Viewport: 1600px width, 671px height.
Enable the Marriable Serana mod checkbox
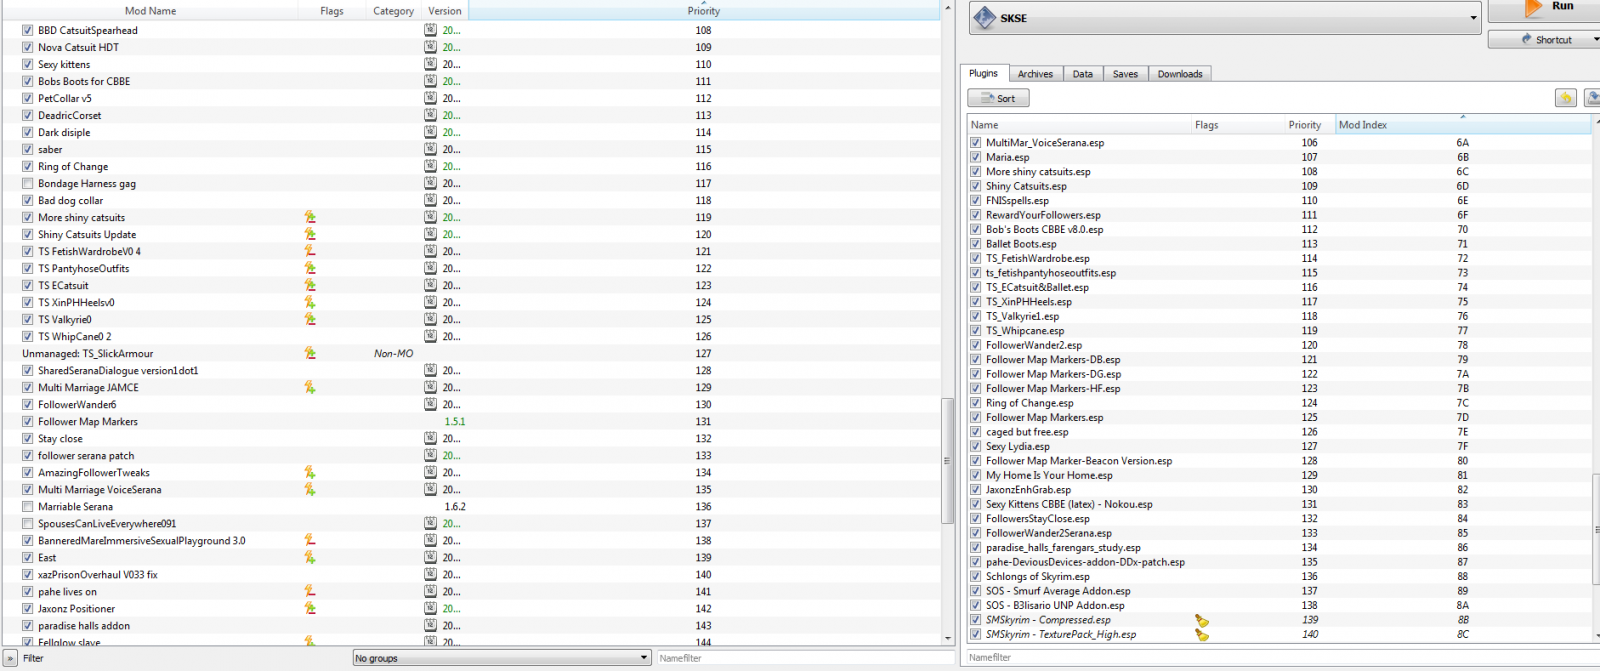pyautogui.click(x=27, y=506)
